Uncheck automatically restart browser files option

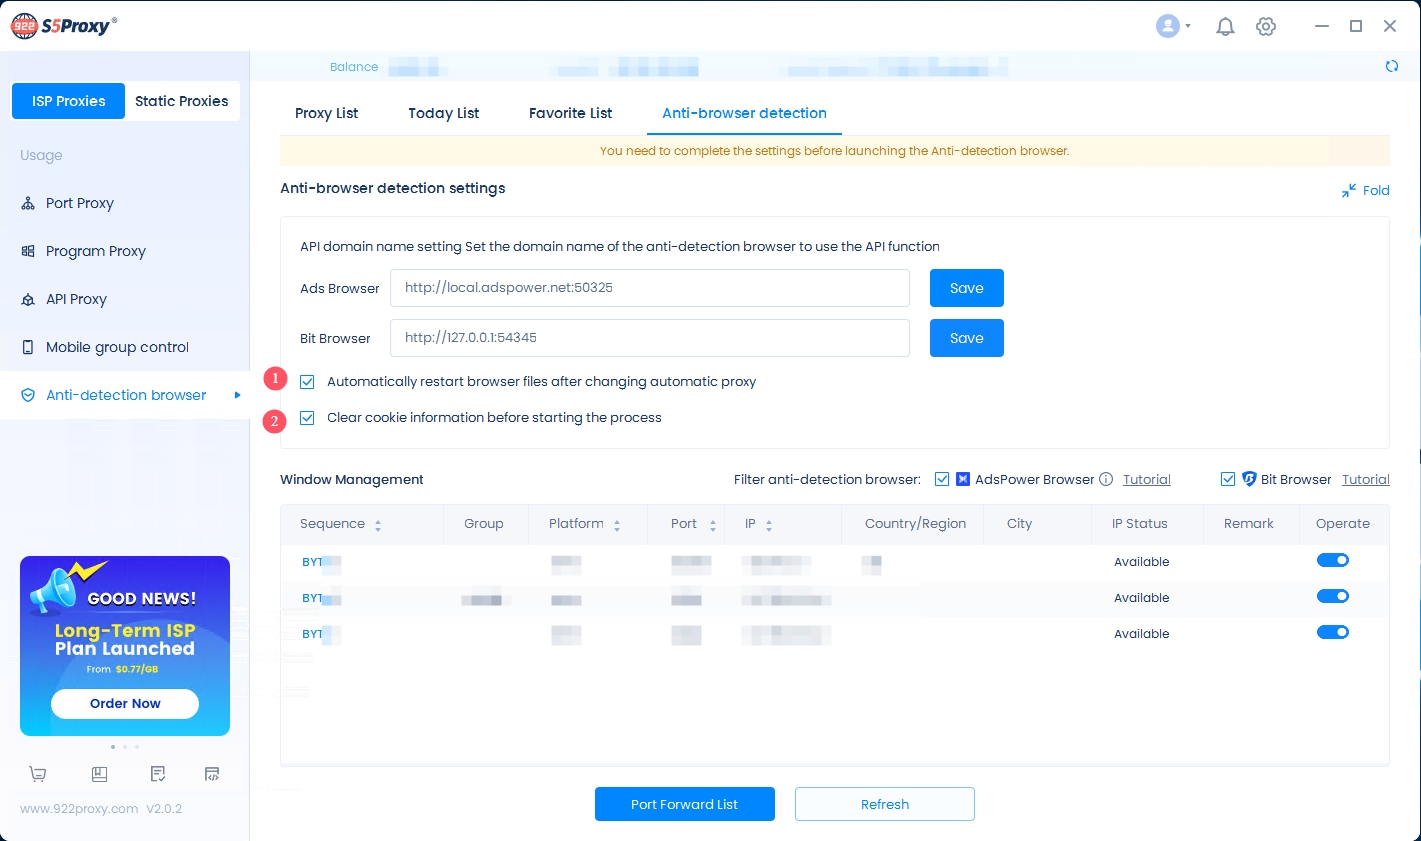coord(307,382)
